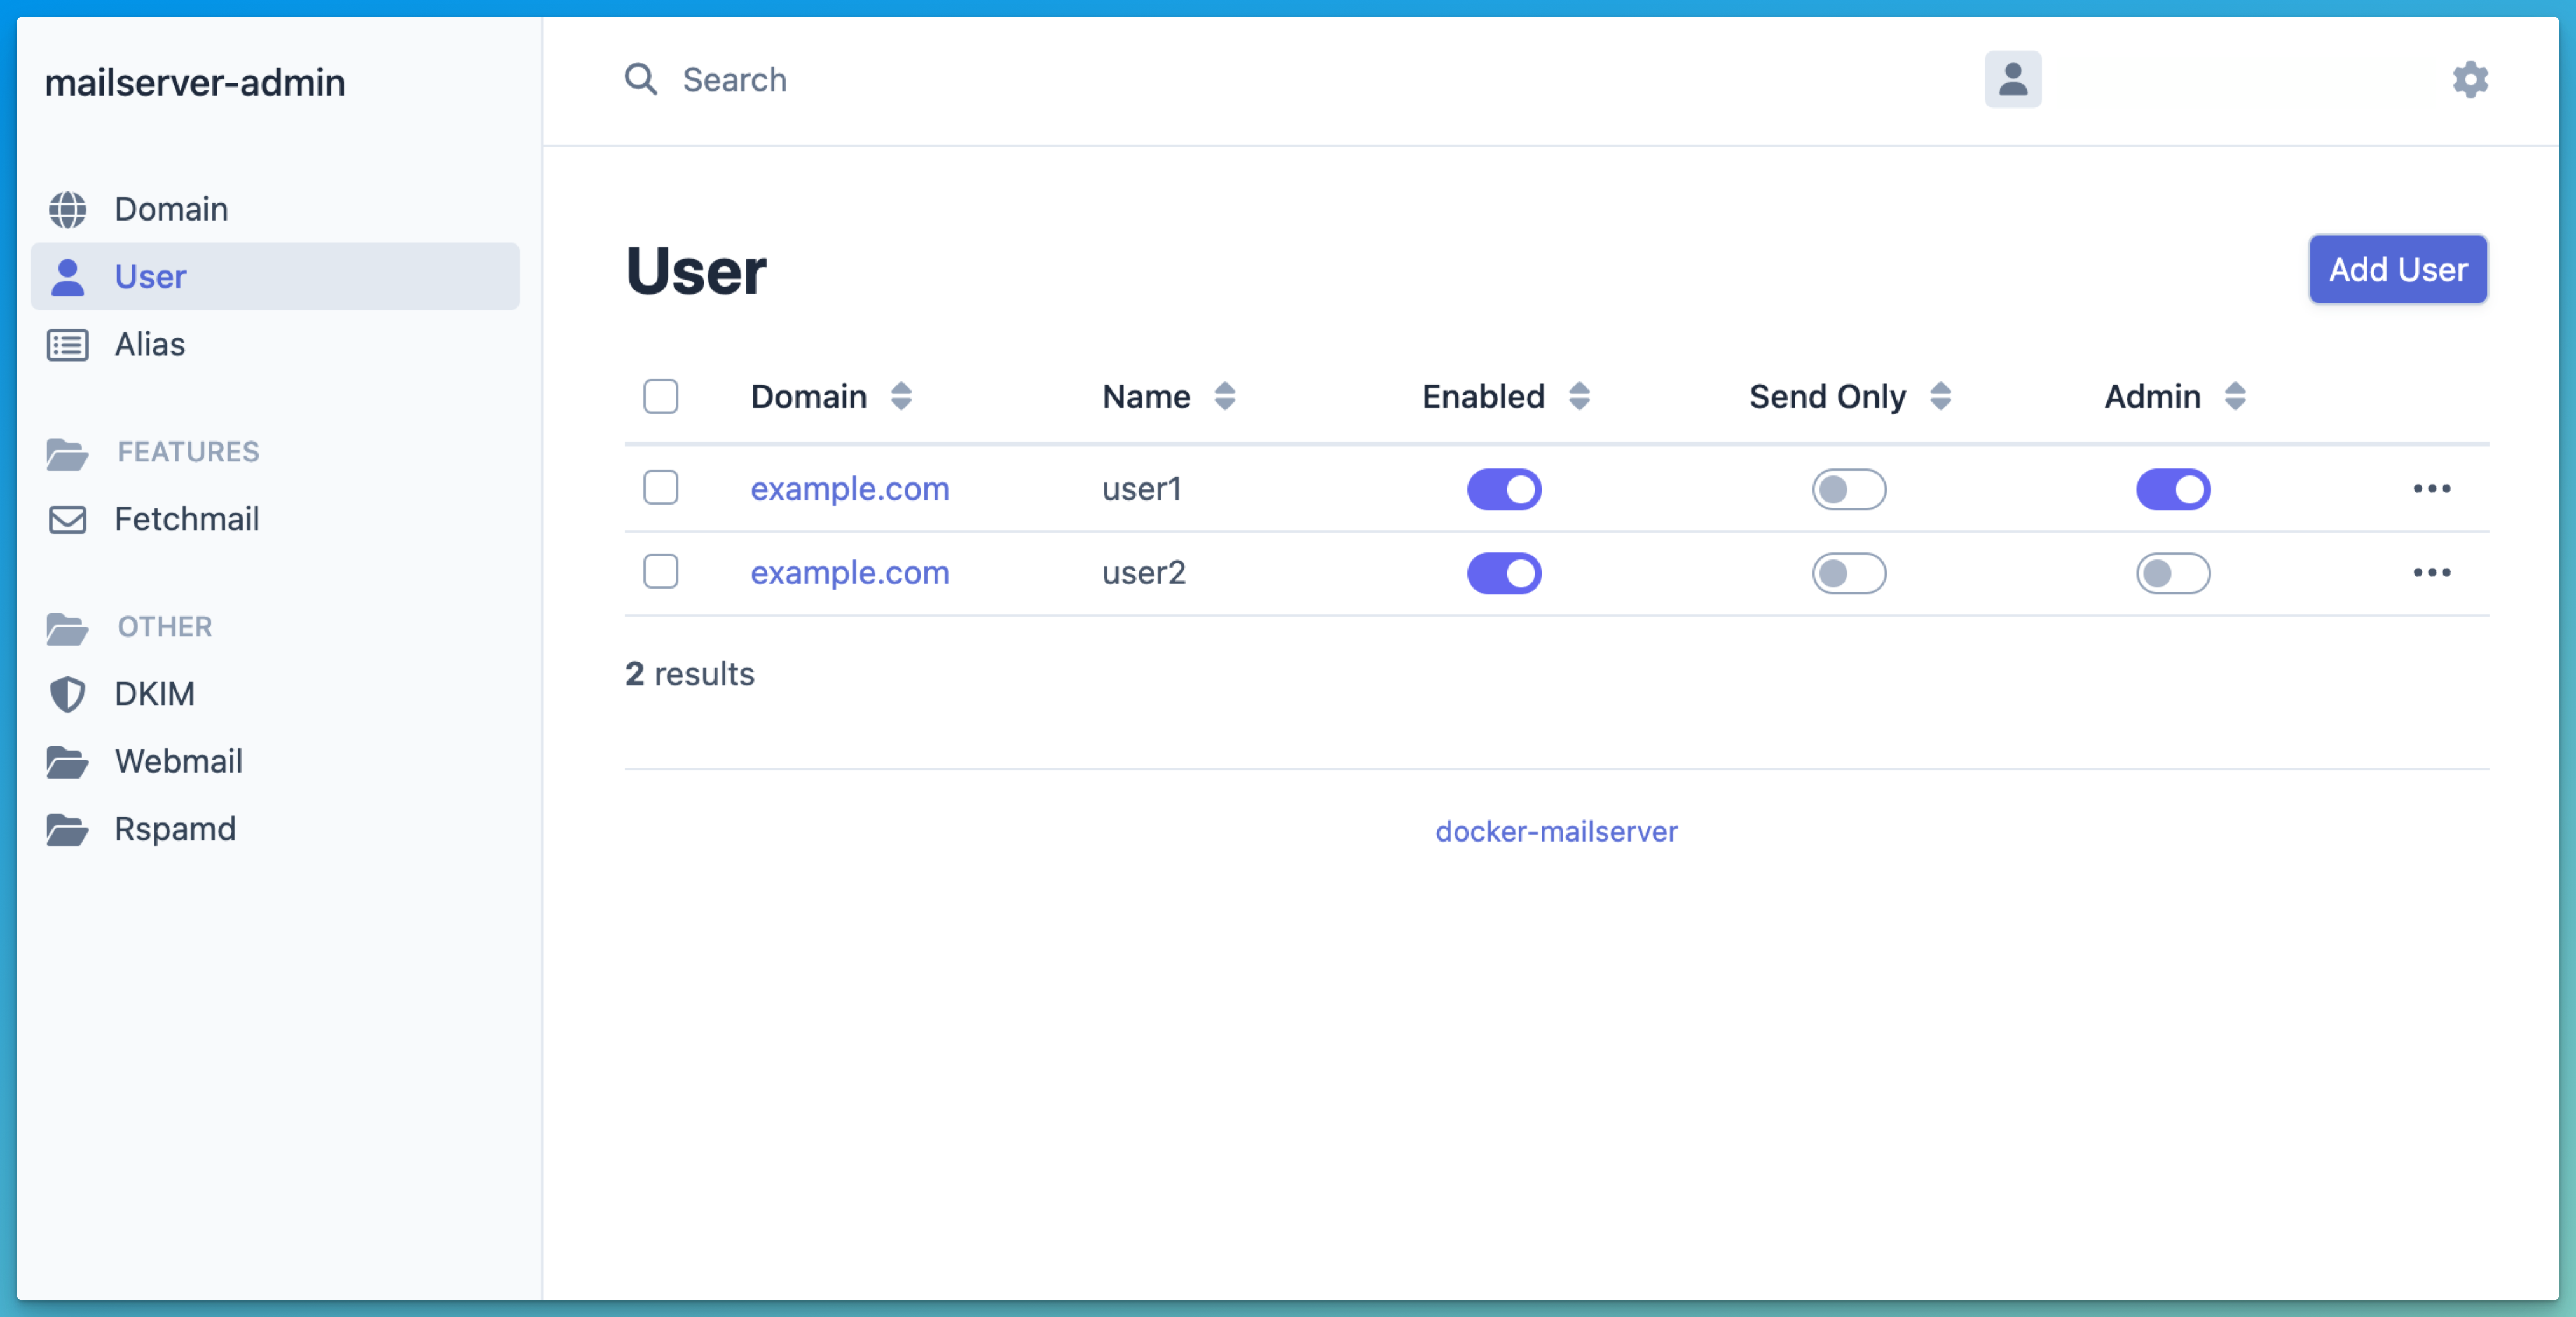Open the three-dot menu for user2
Screen dimensions: 2576x1317
click(2431, 573)
